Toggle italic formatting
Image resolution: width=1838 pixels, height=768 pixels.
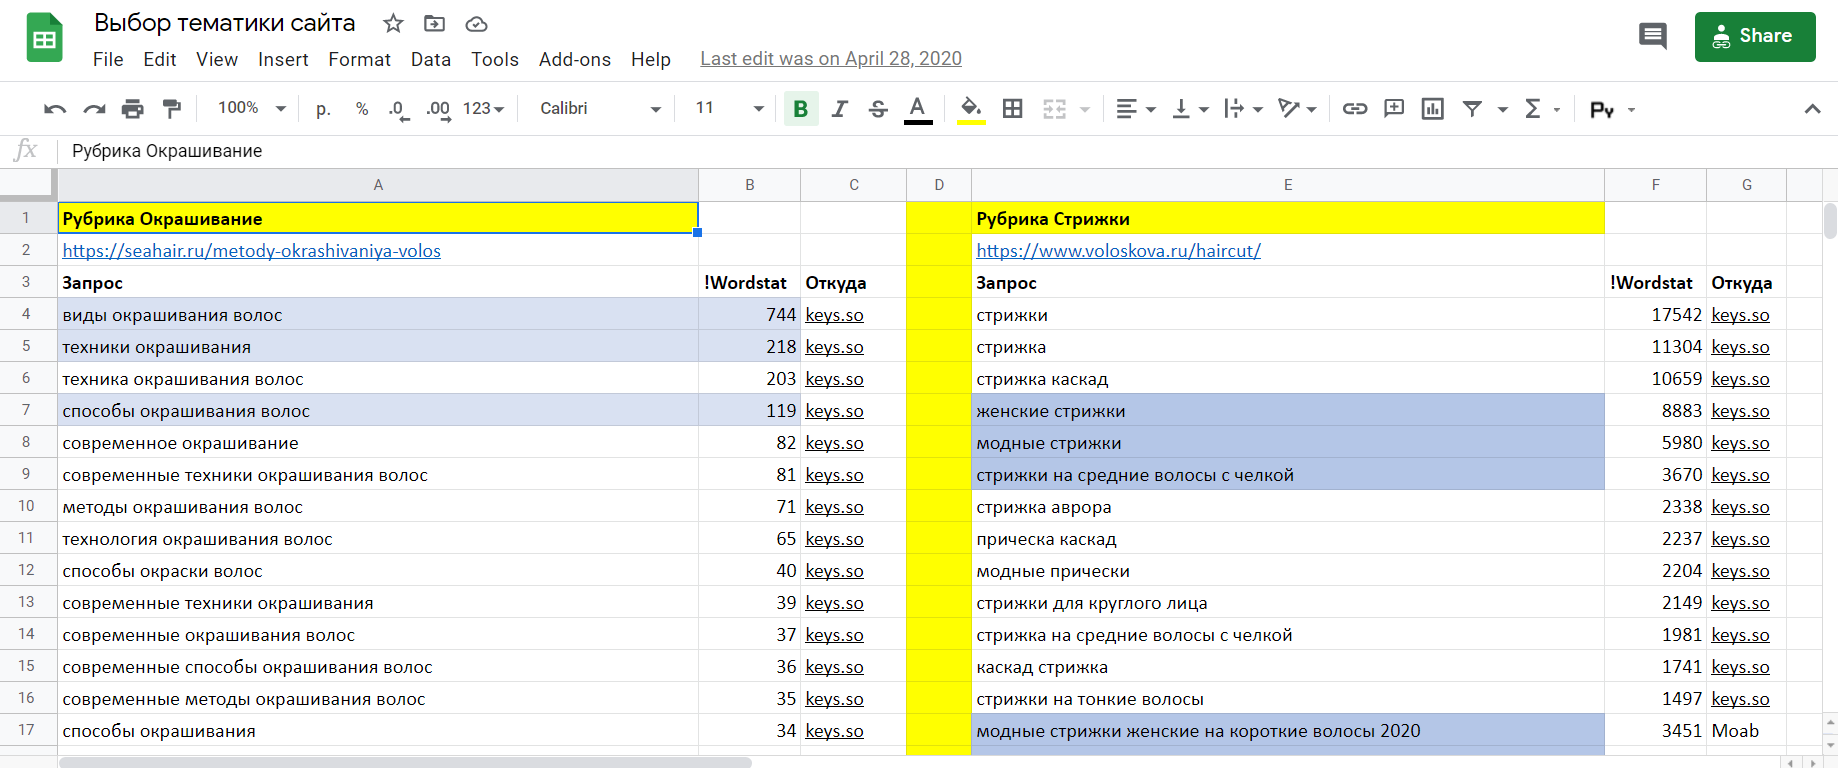[839, 109]
